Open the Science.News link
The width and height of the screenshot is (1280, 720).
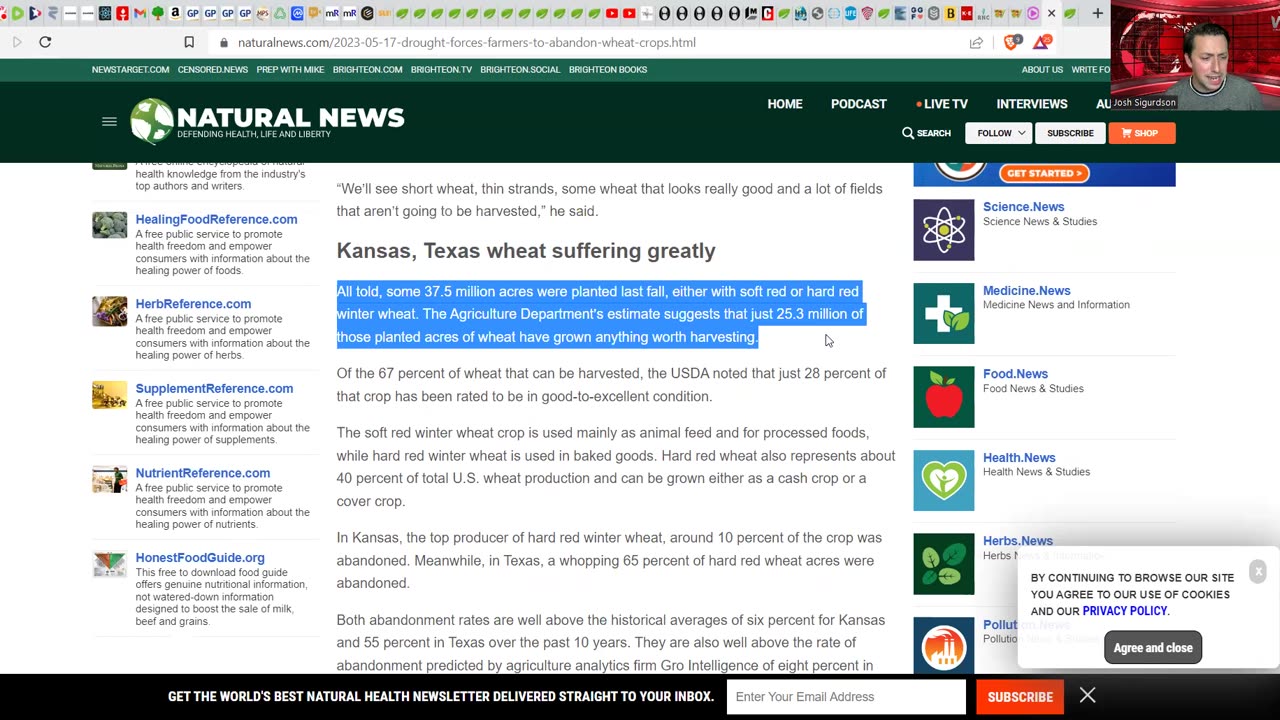1023,207
